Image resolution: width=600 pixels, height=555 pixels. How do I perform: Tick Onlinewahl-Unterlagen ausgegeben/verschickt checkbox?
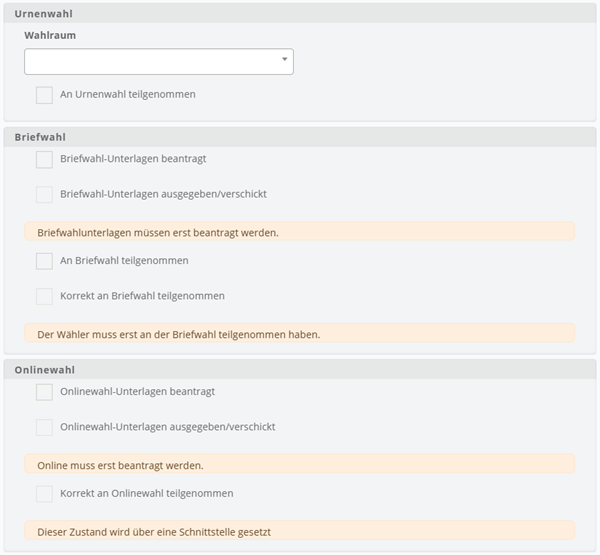click(x=44, y=427)
